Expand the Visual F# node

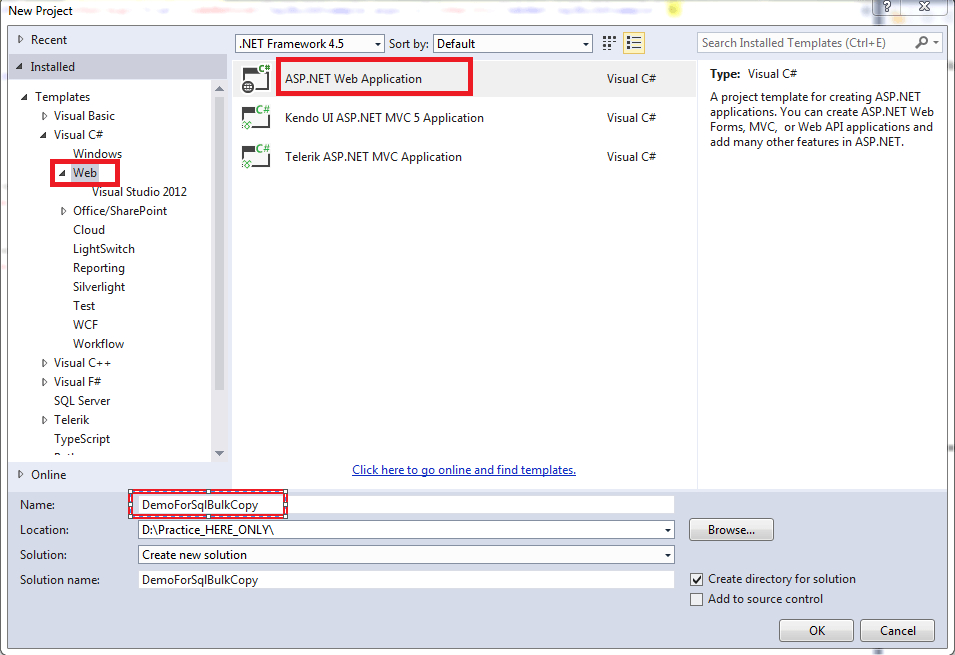click(x=44, y=382)
